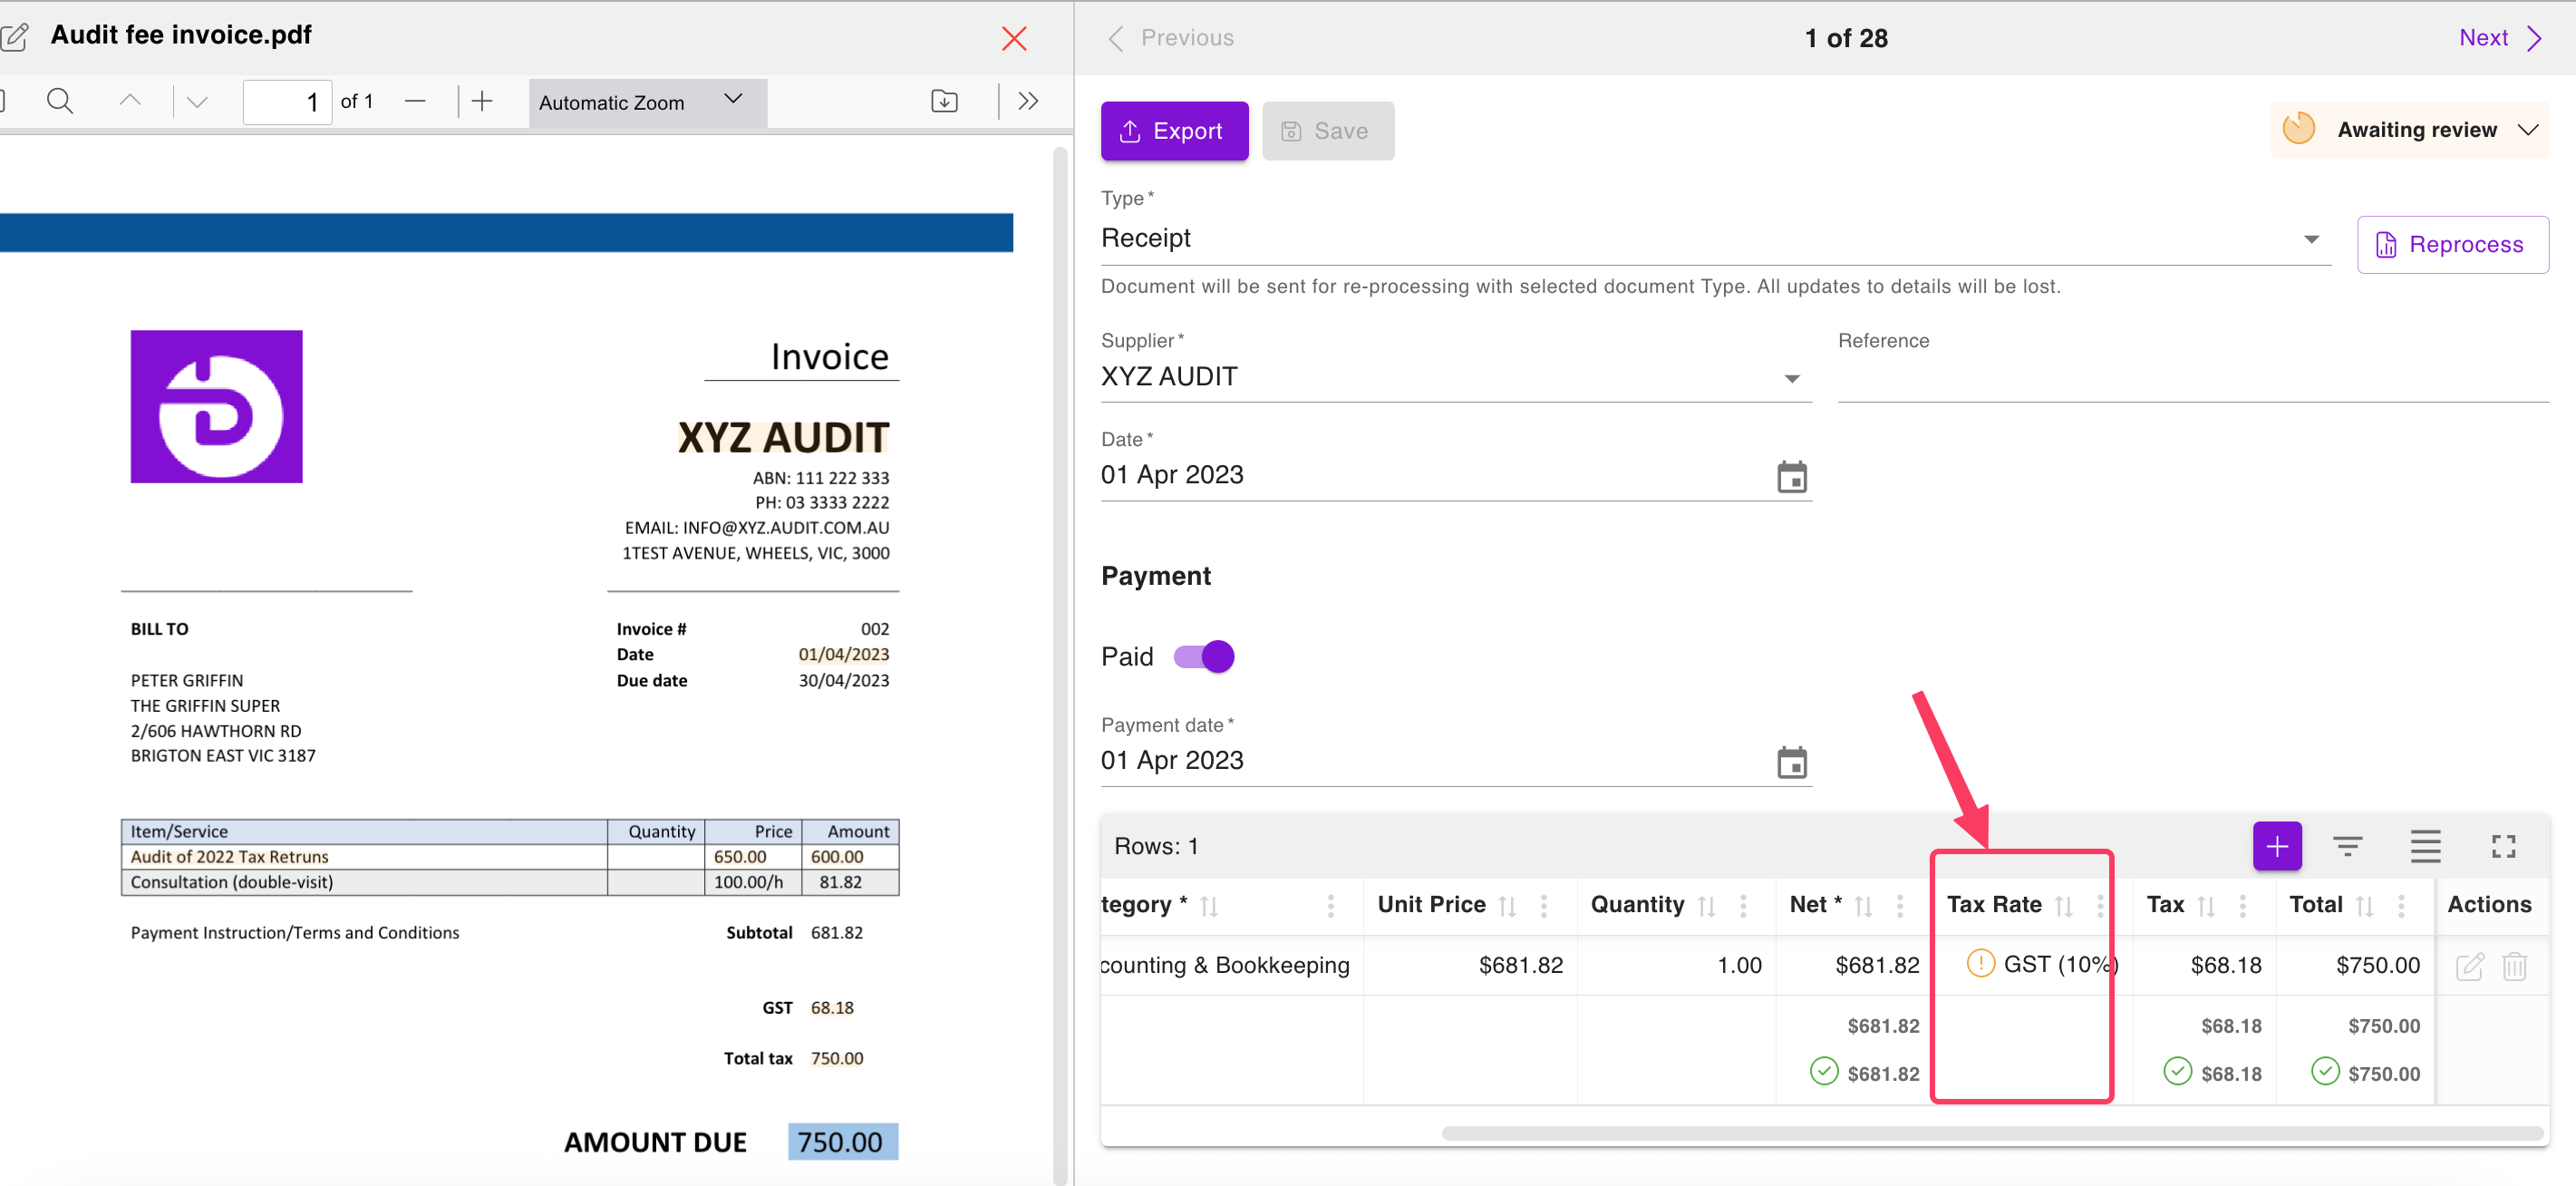Click the Reprocess button
The image size is (2576, 1186).
coord(2452,245)
